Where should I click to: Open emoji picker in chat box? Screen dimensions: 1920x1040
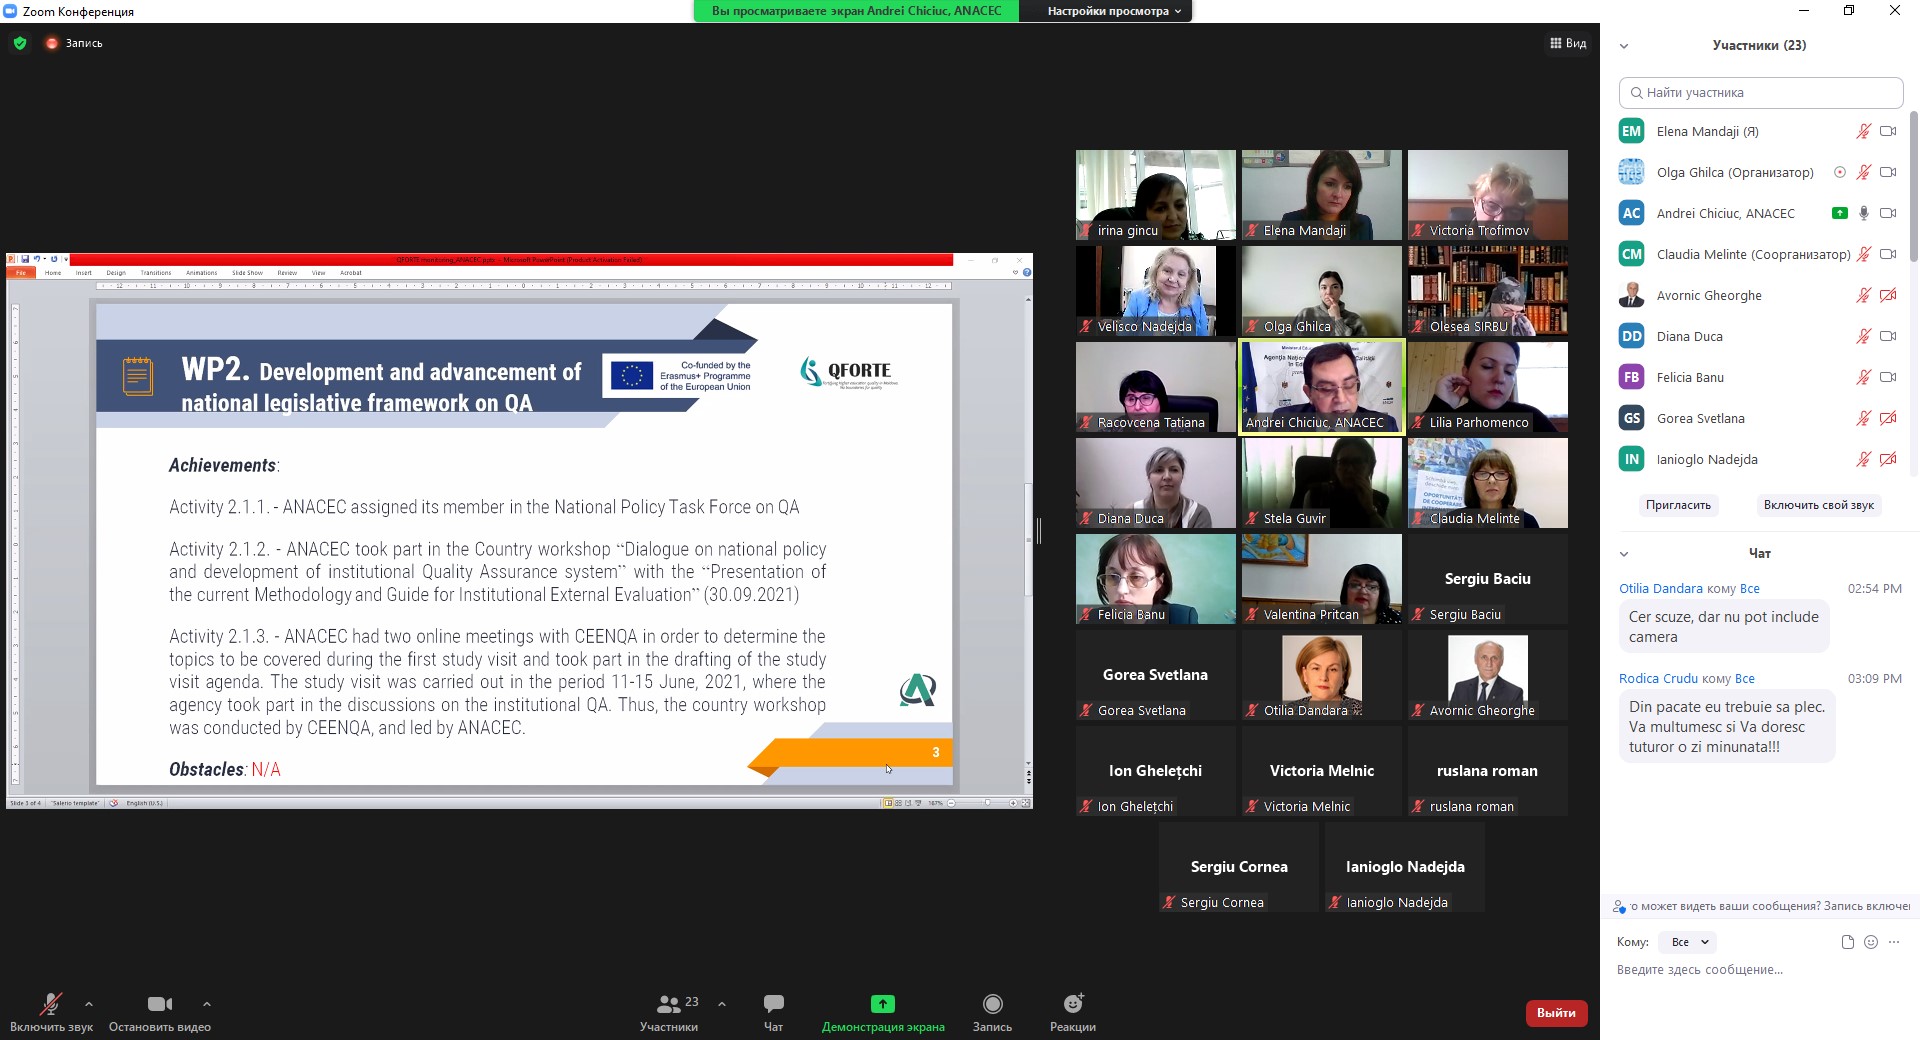[1871, 942]
